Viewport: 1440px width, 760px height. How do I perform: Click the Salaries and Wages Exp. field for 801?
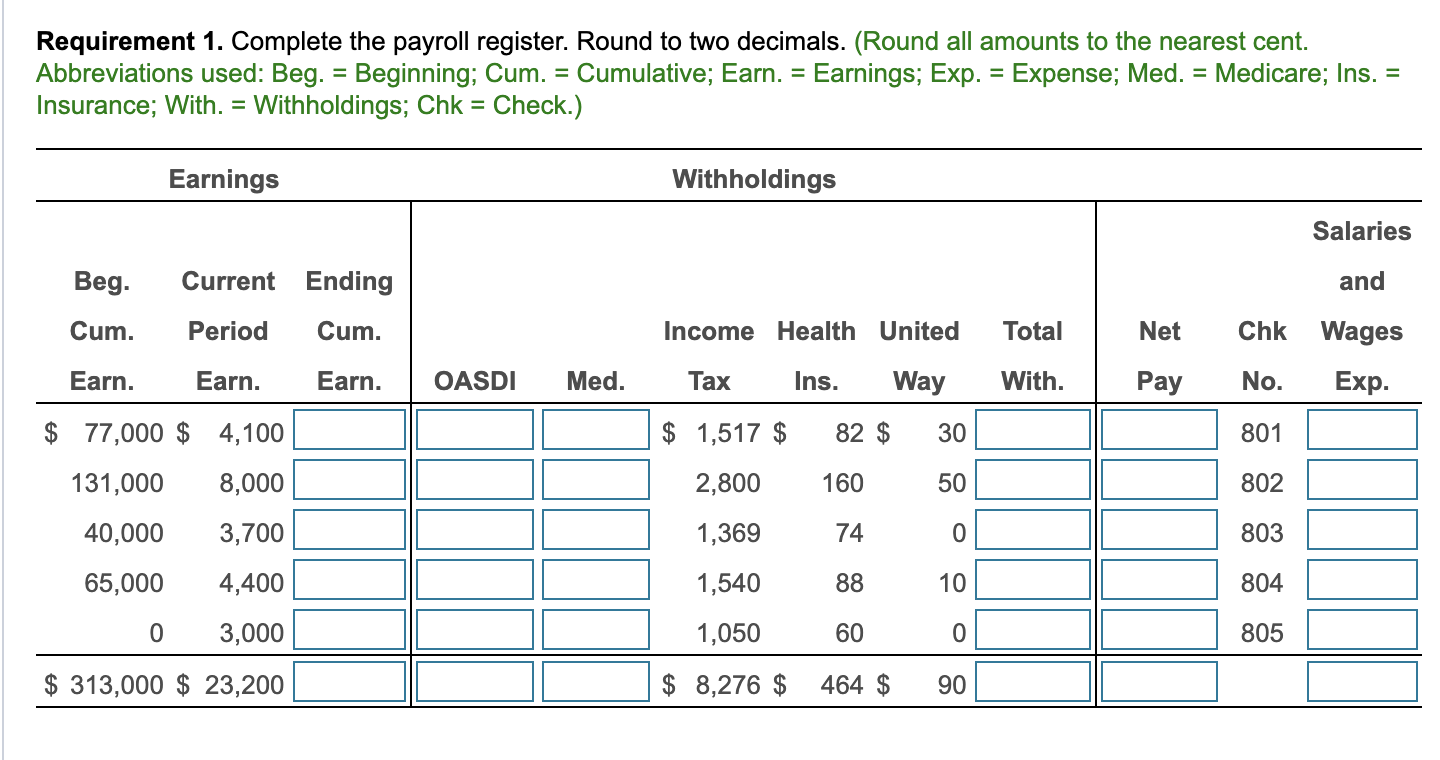coord(1362,430)
